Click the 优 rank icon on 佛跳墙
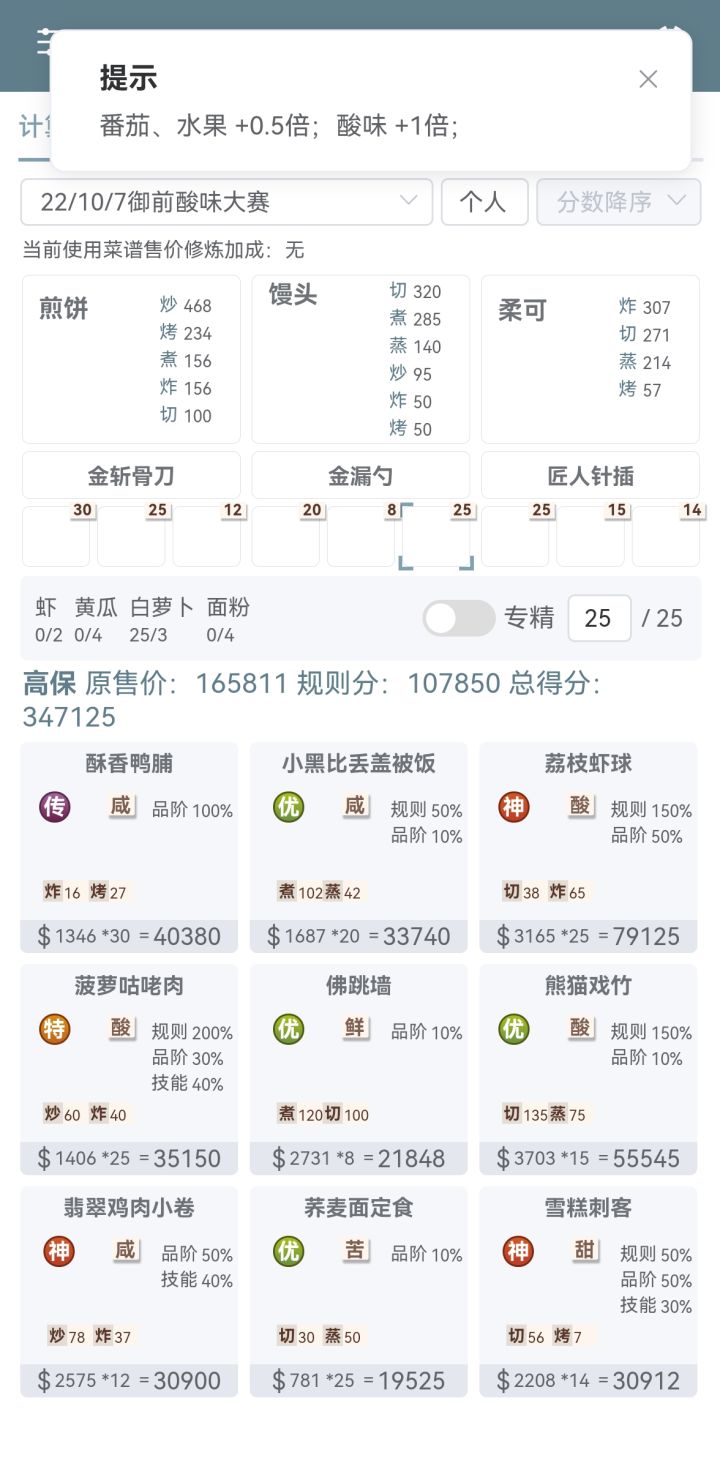Viewport: 720px width, 1469px height. 288,1029
